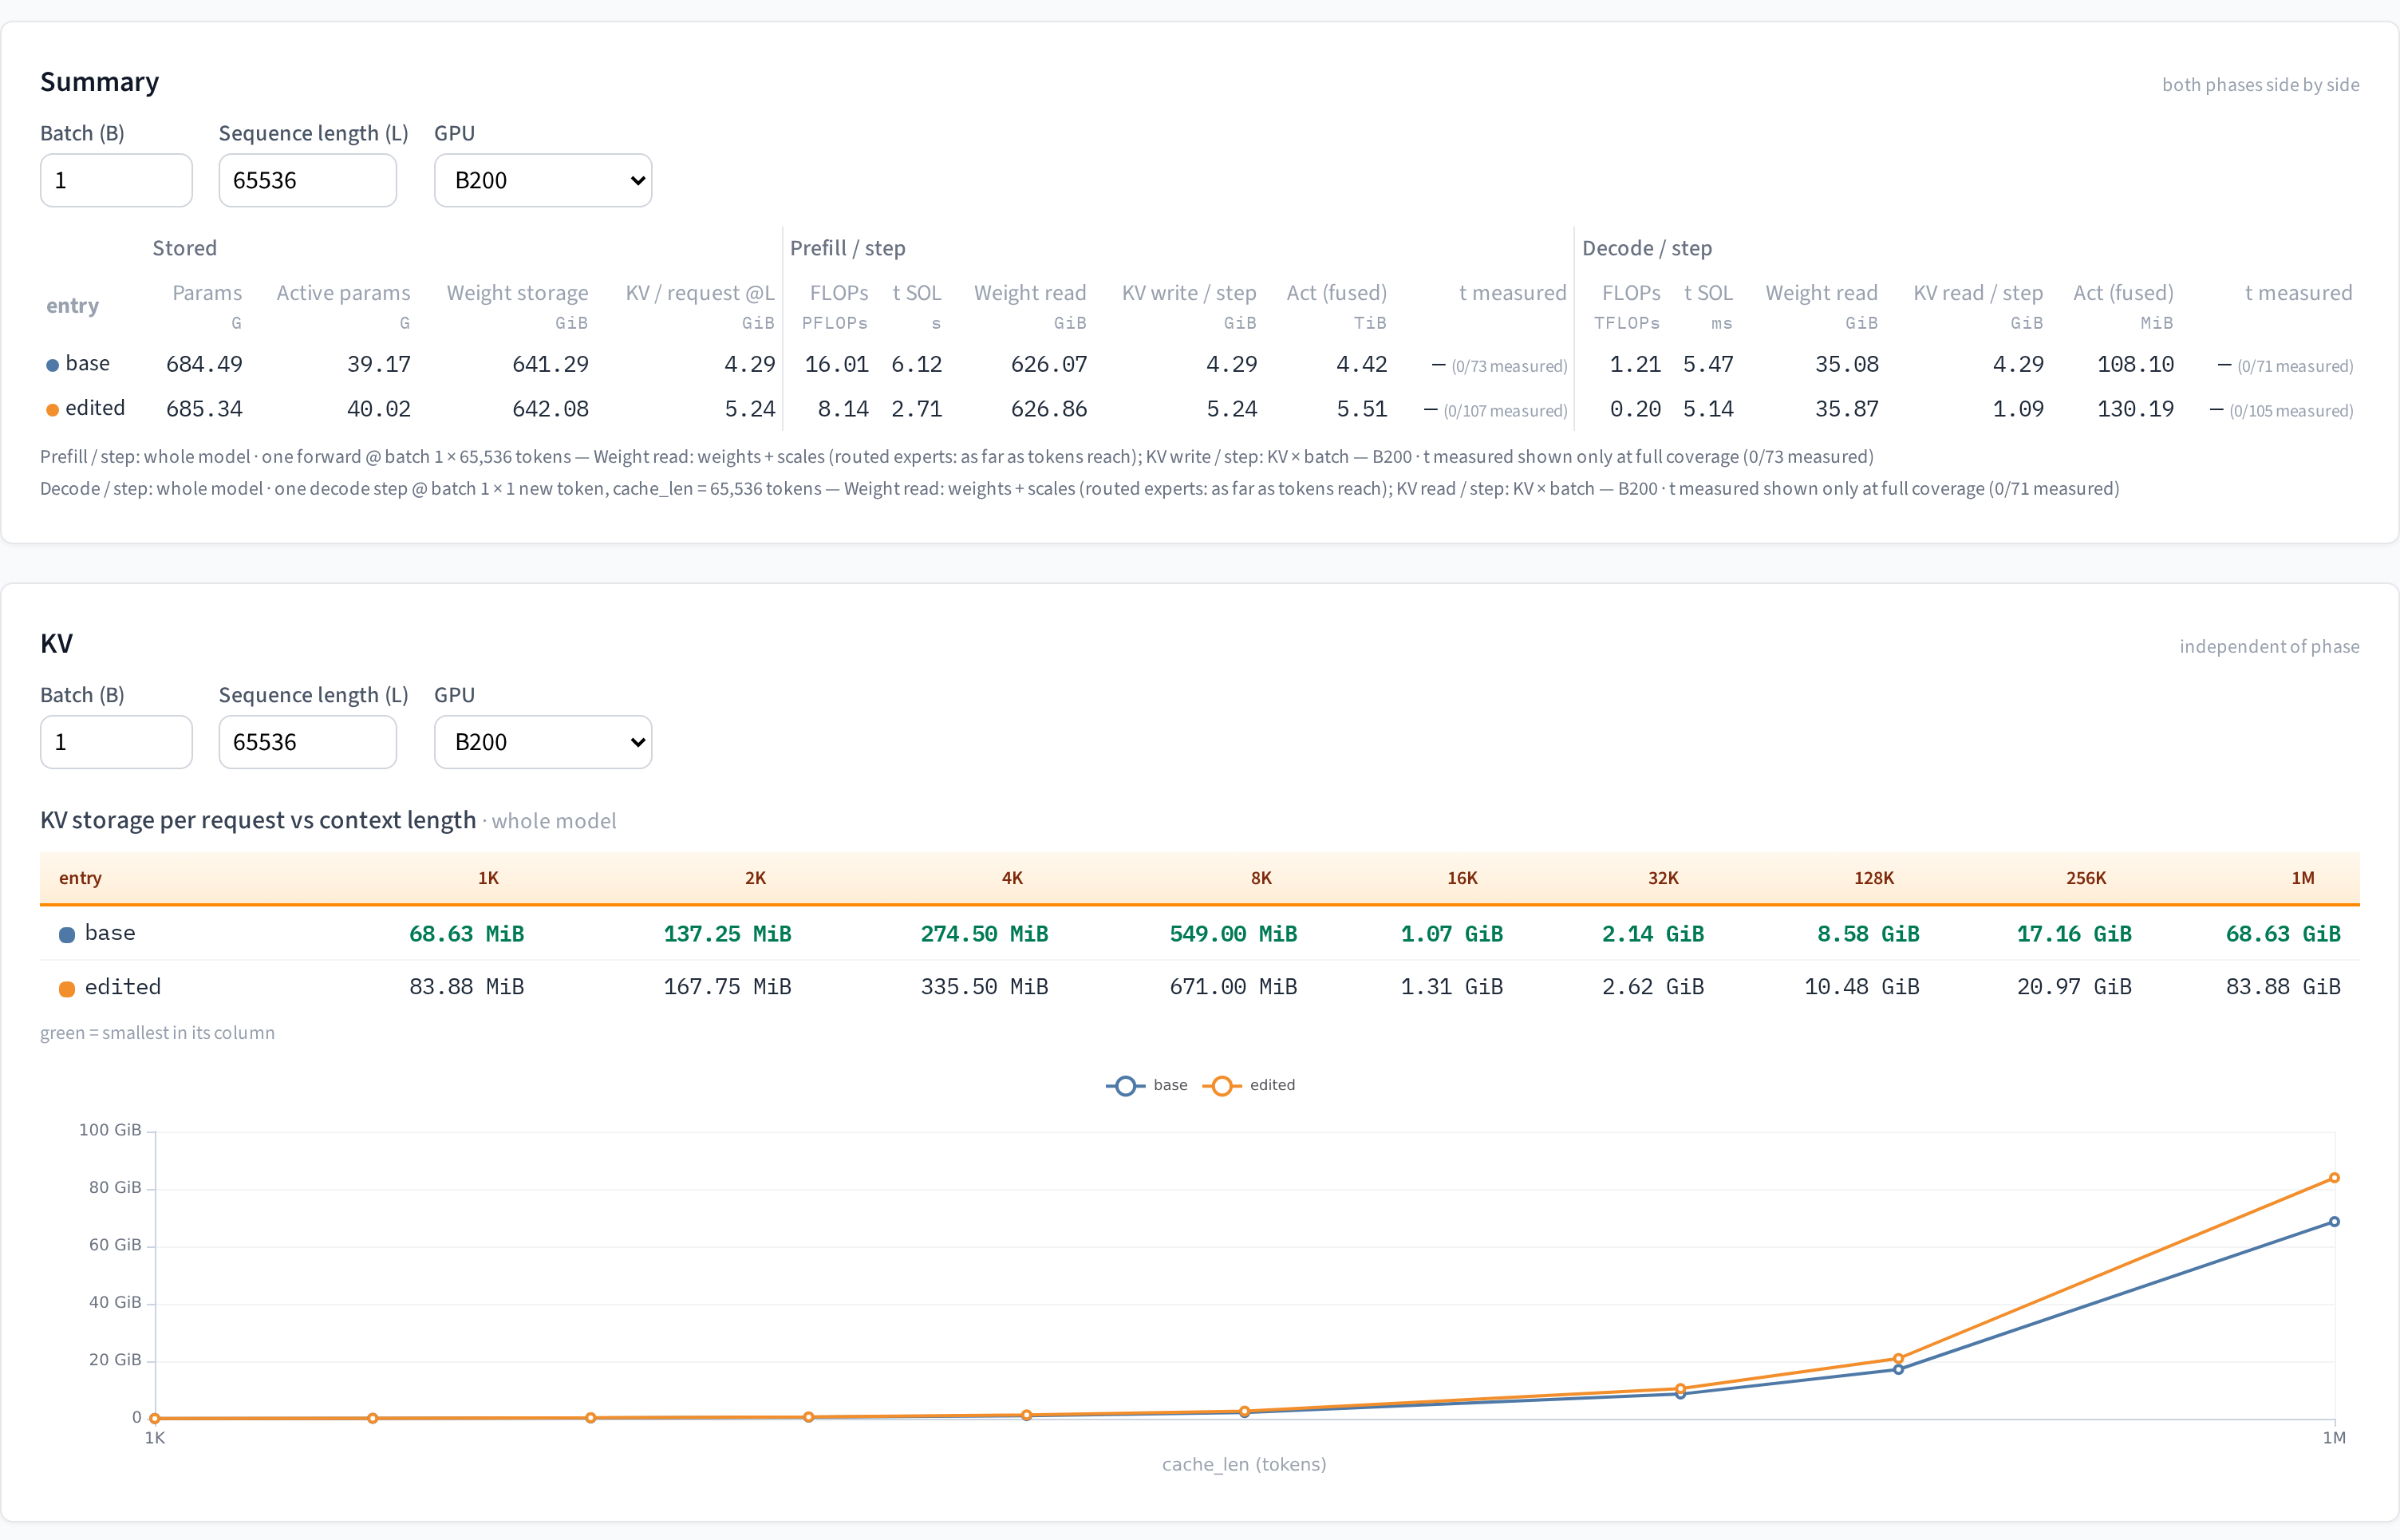Click the 1K column header in KV table
This screenshot has width=2400, height=1540.
click(488, 878)
